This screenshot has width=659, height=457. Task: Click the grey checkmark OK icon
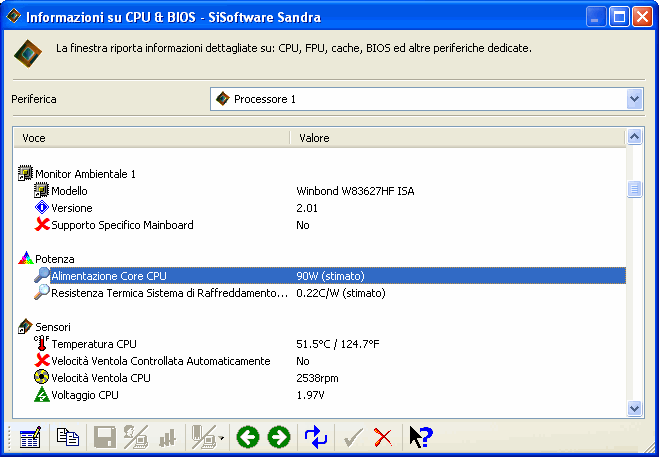353,438
